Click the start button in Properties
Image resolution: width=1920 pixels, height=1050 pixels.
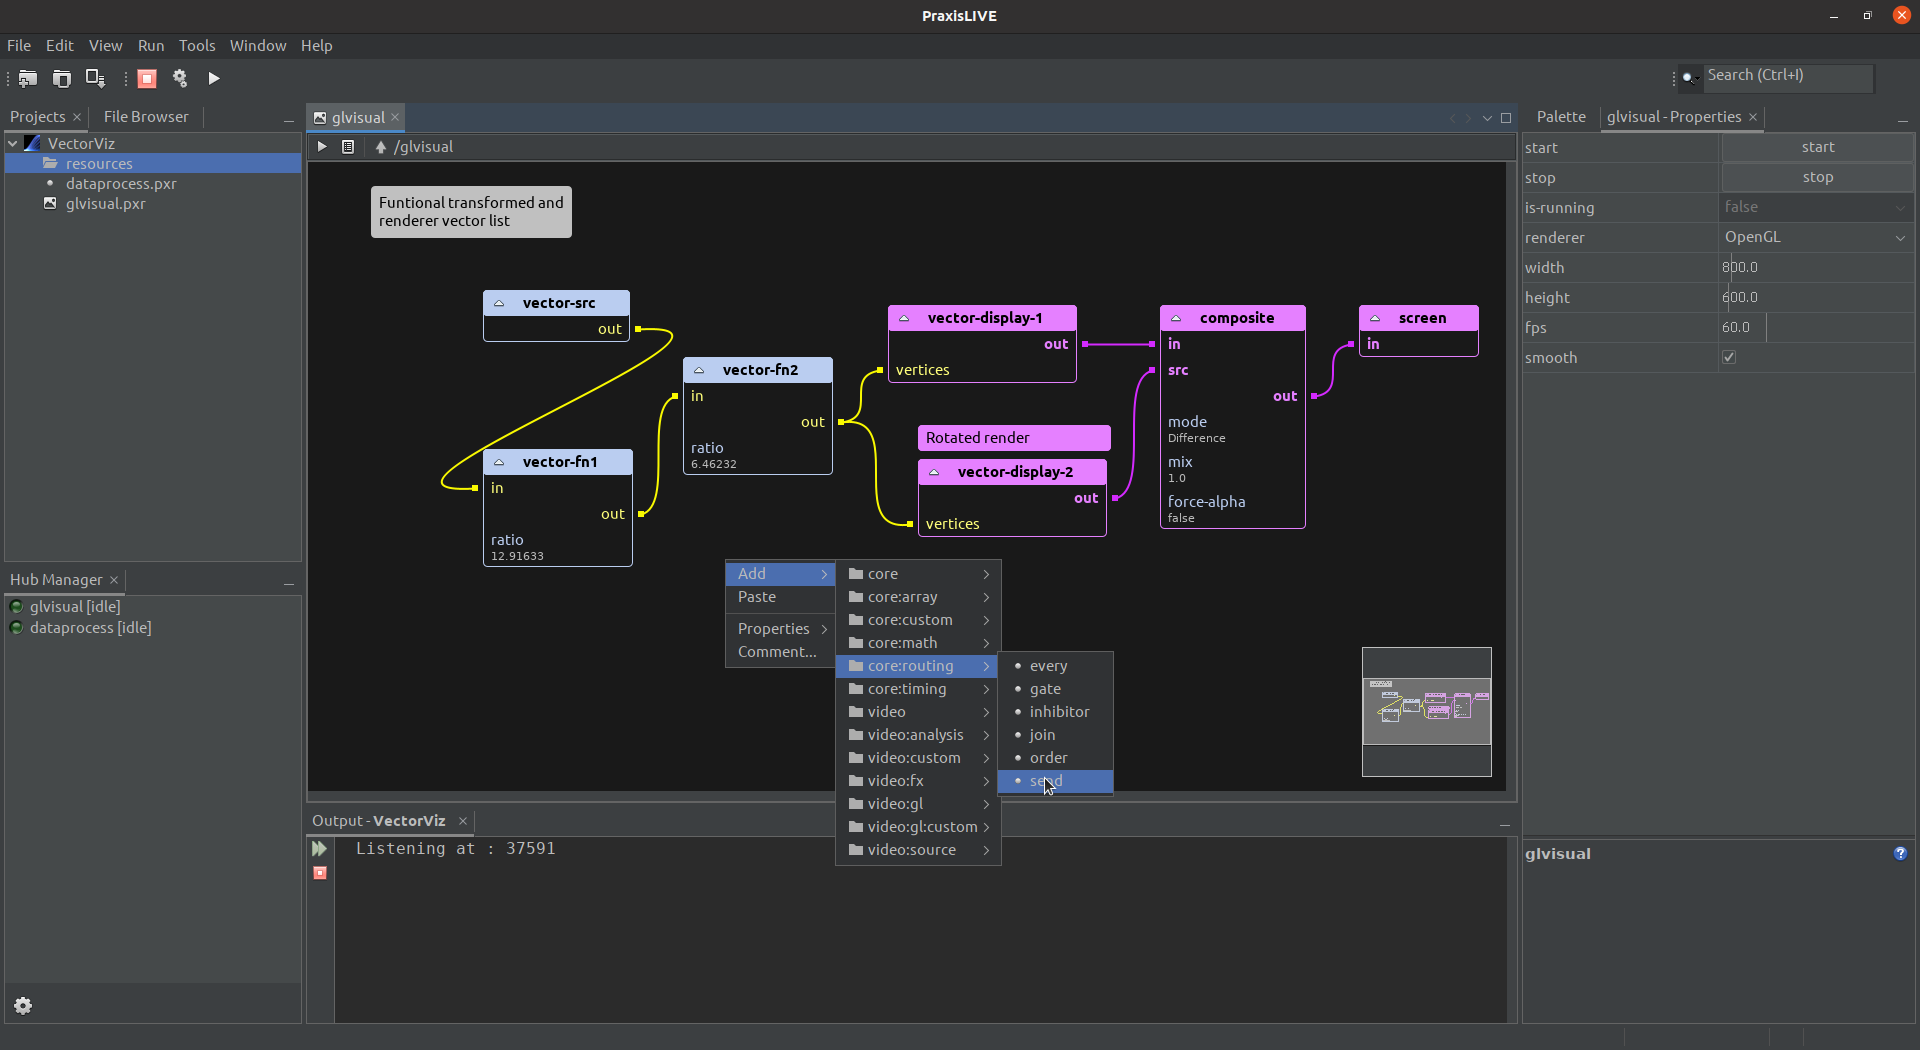point(1817,147)
